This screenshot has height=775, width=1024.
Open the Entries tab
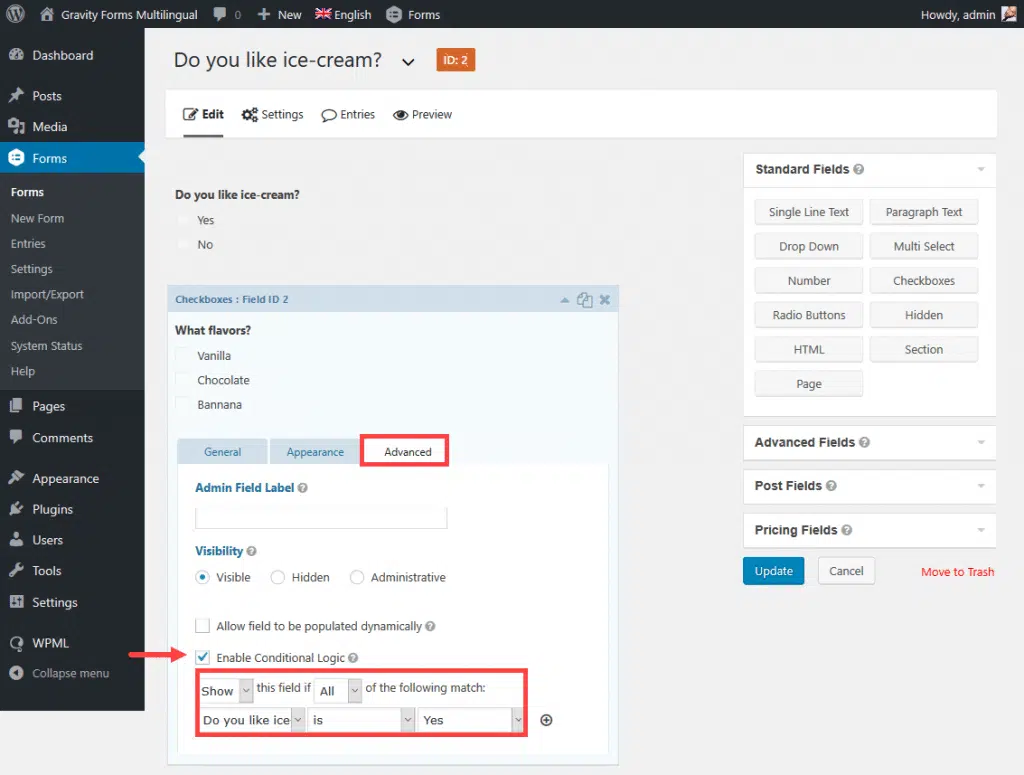348,114
